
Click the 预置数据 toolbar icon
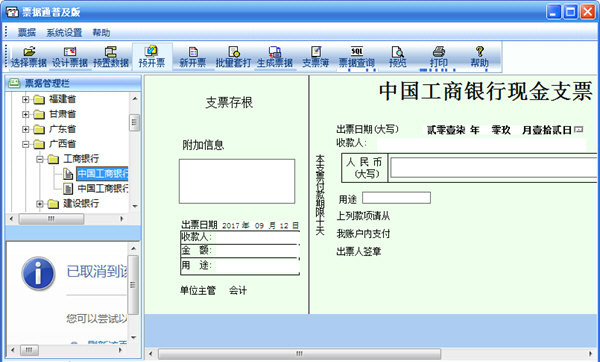pos(111,57)
